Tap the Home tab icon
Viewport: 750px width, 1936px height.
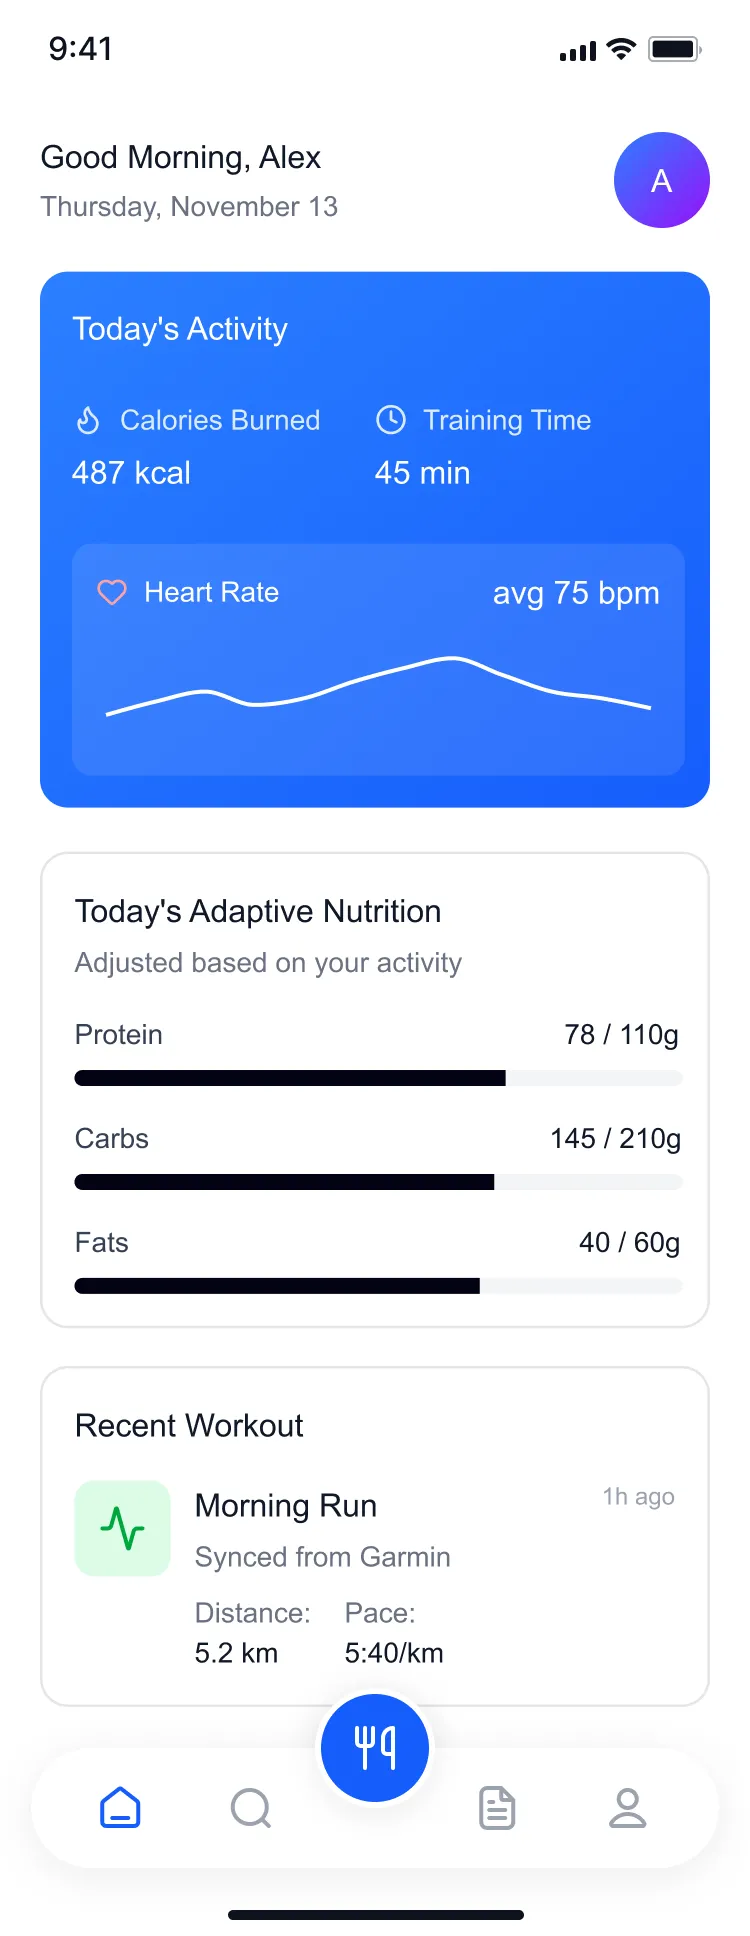120,1807
